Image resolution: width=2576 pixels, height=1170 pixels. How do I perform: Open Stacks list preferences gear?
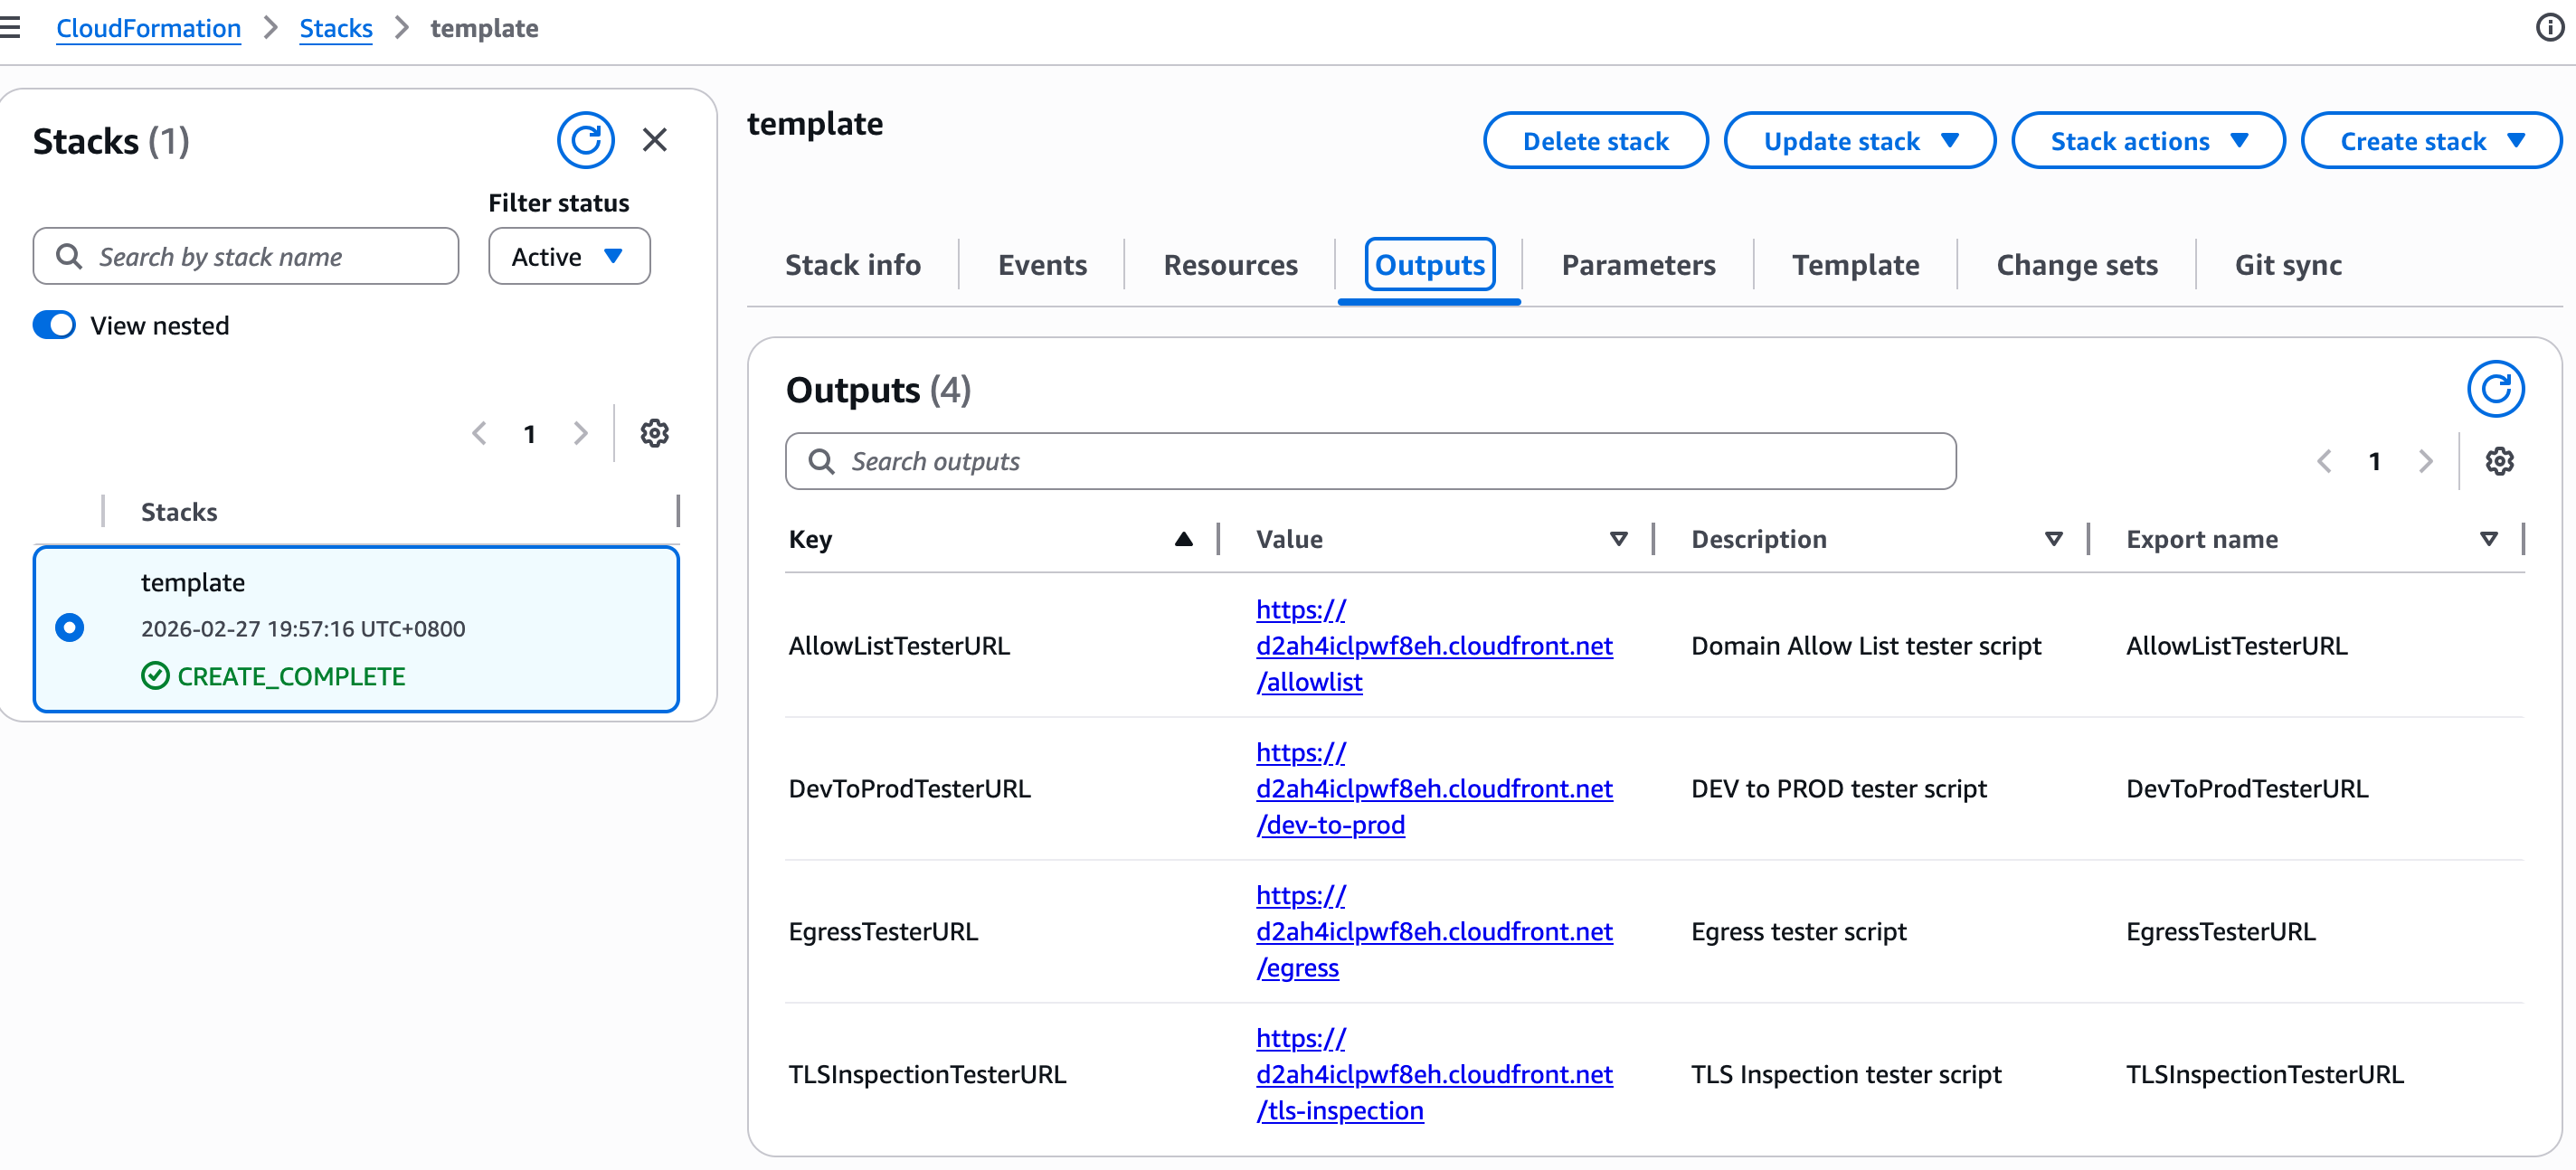tap(655, 433)
